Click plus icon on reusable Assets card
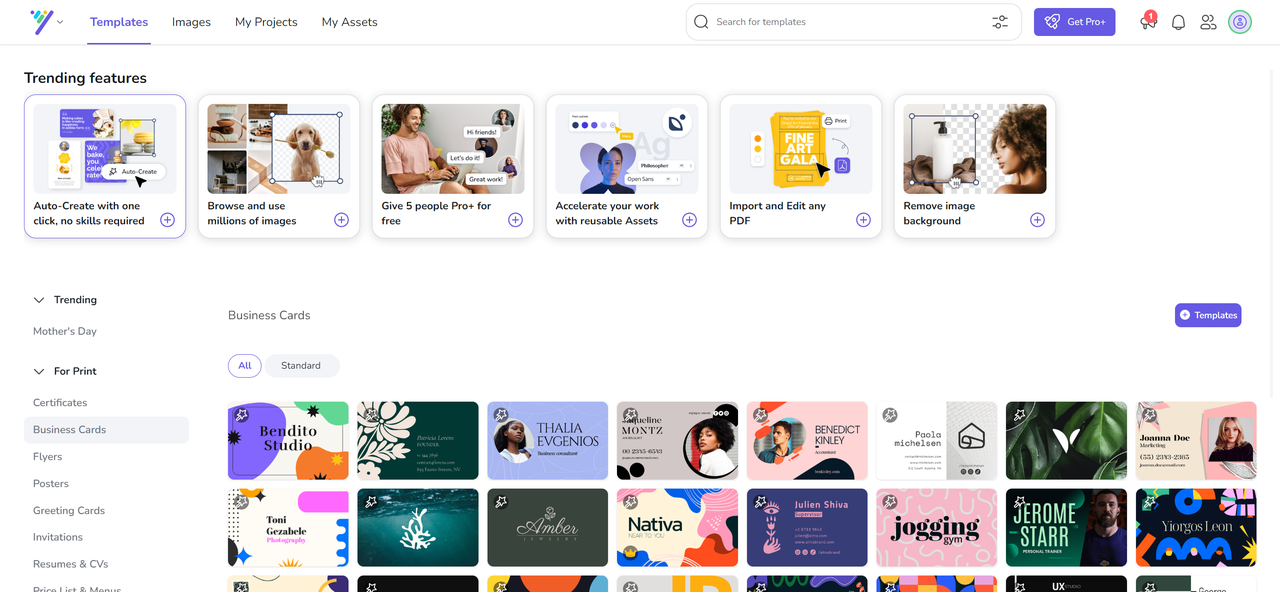The height and width of the screenshot is (592, 1280). pyautogui.click(x=689, y=220)
